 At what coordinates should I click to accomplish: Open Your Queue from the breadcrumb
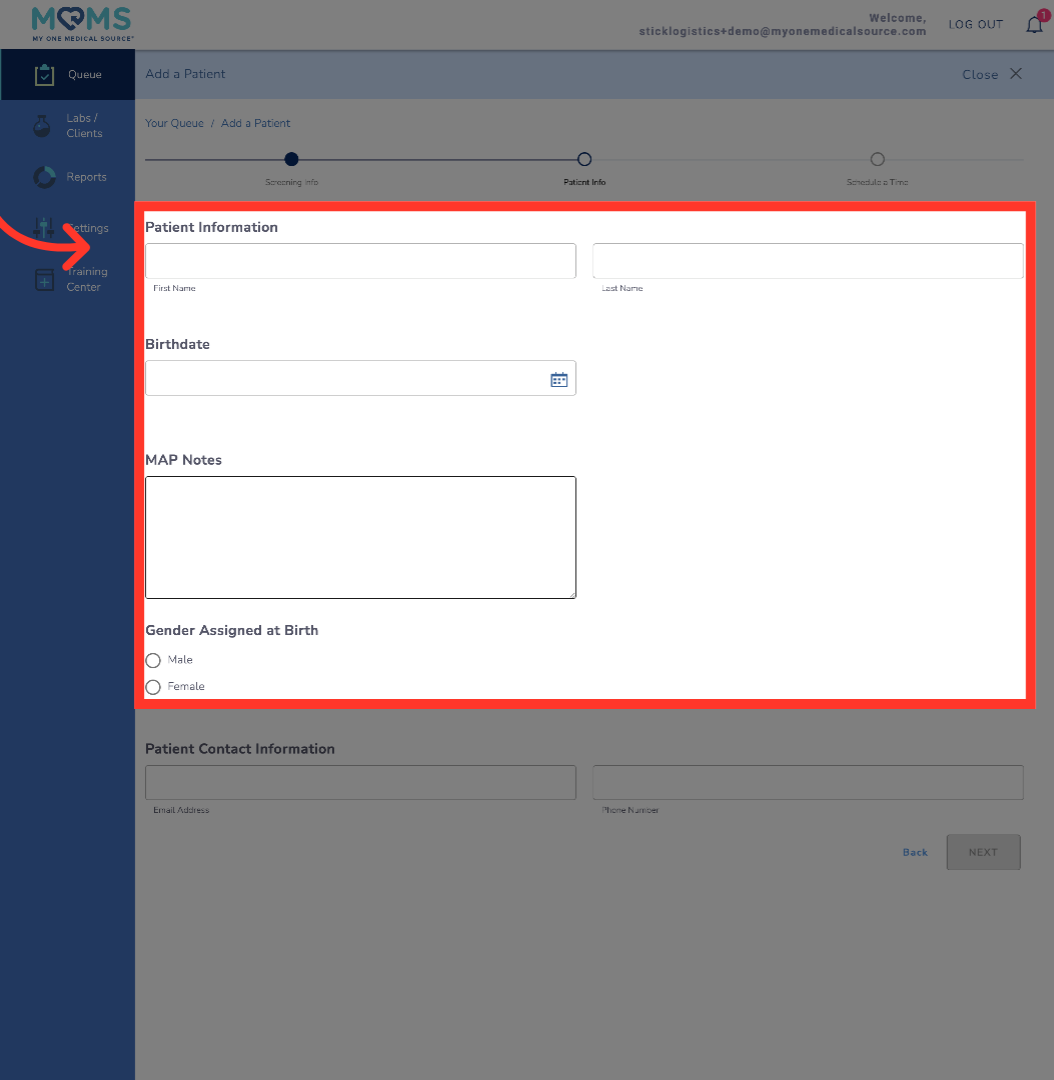(x=173, y=123)
